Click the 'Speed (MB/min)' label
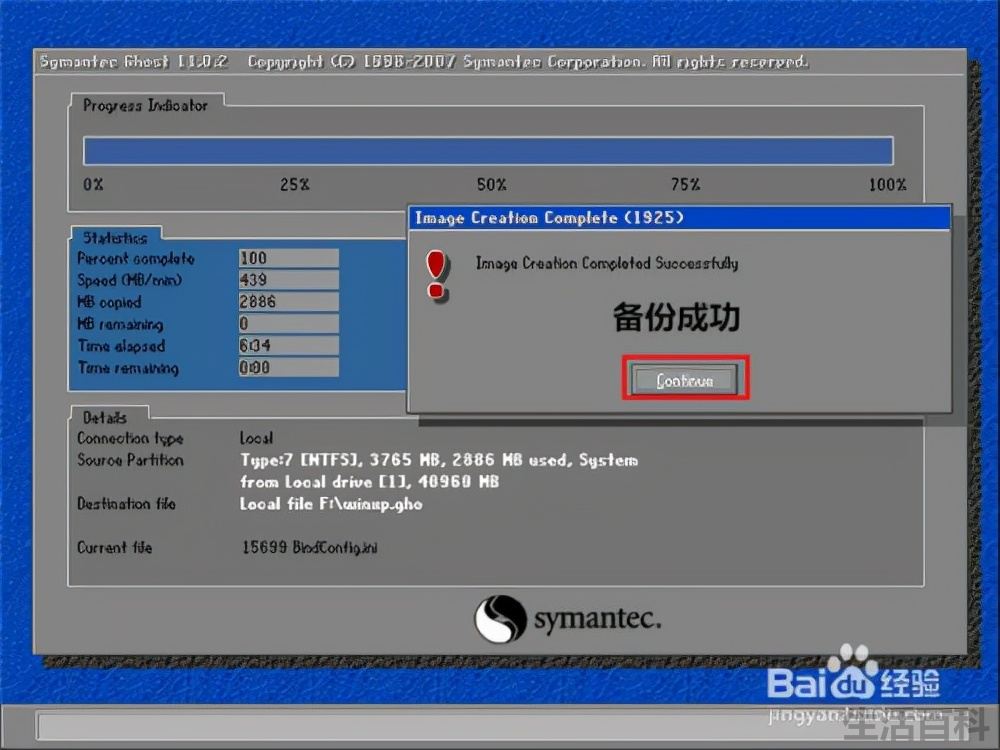The image size is (1000, 750). coord(129,280)
